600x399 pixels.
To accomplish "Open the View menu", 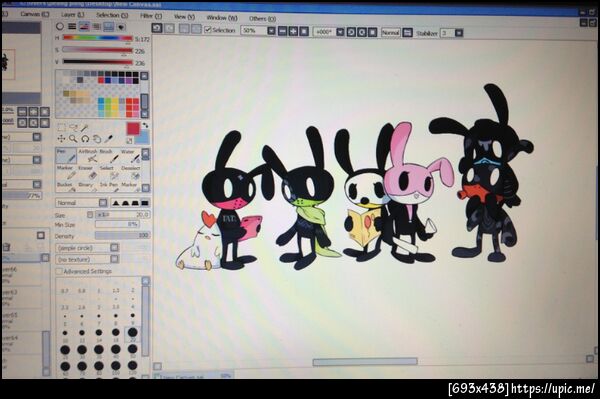I will point(184,16).
